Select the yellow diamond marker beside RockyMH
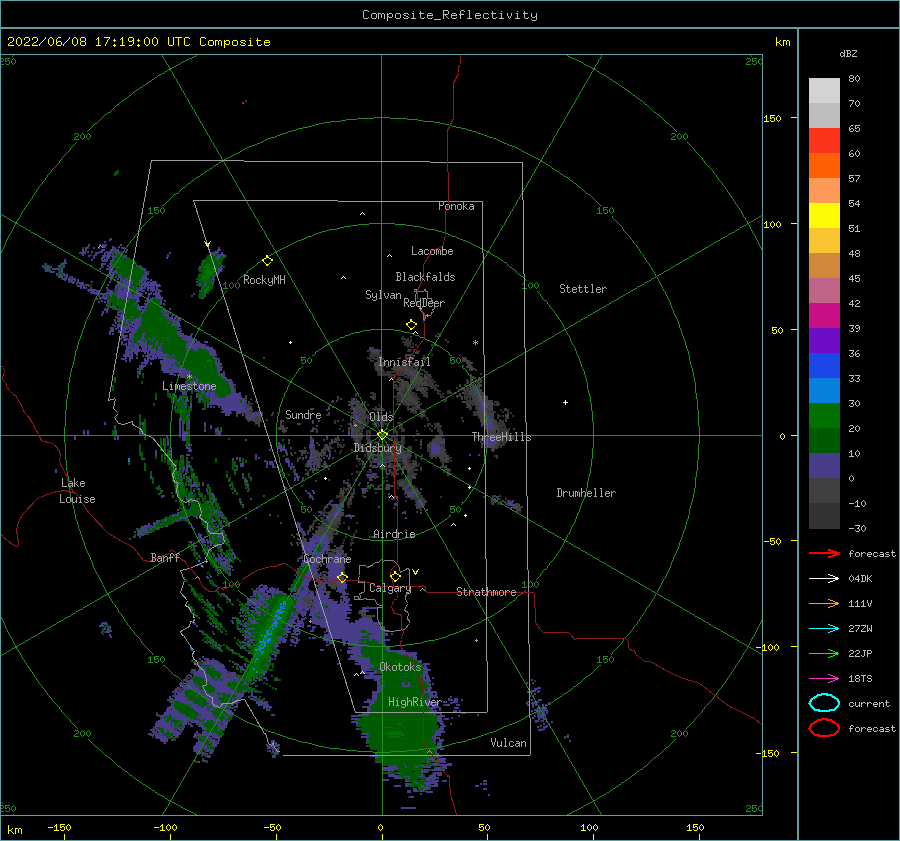The width and height of the screenshot is (900, 841). tap(267, 261)
